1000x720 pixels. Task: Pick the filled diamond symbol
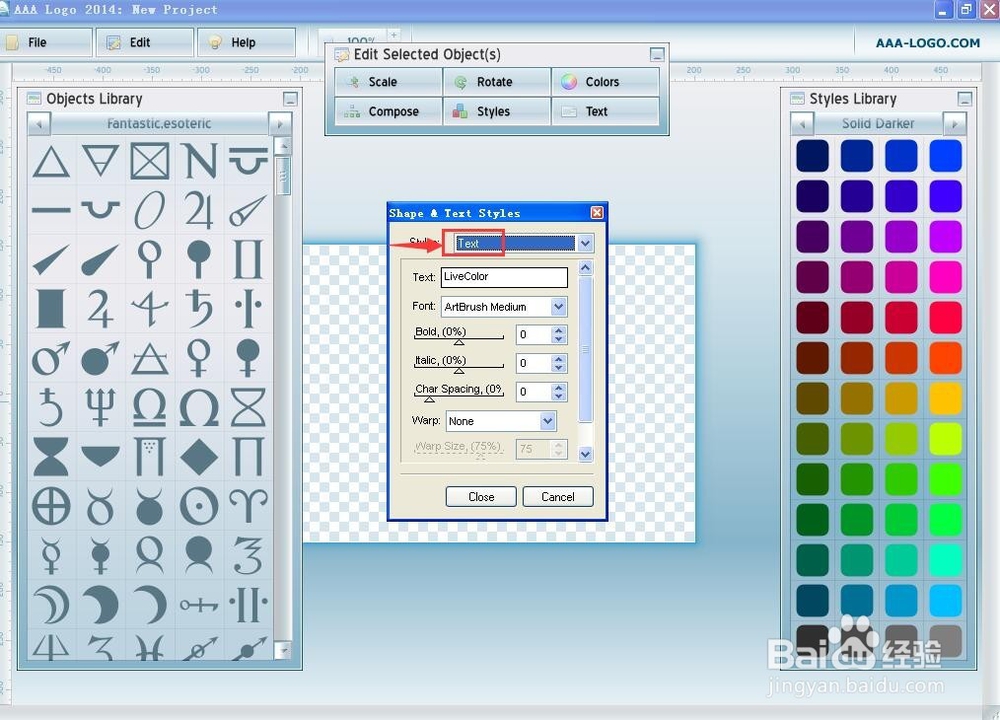[x=199, y=457]
